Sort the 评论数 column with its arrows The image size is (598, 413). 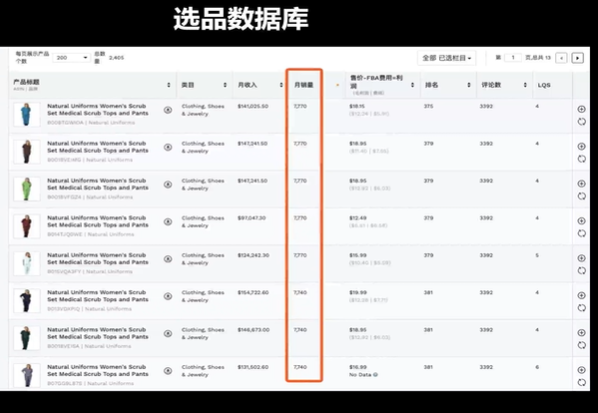(x=525, y=85)
